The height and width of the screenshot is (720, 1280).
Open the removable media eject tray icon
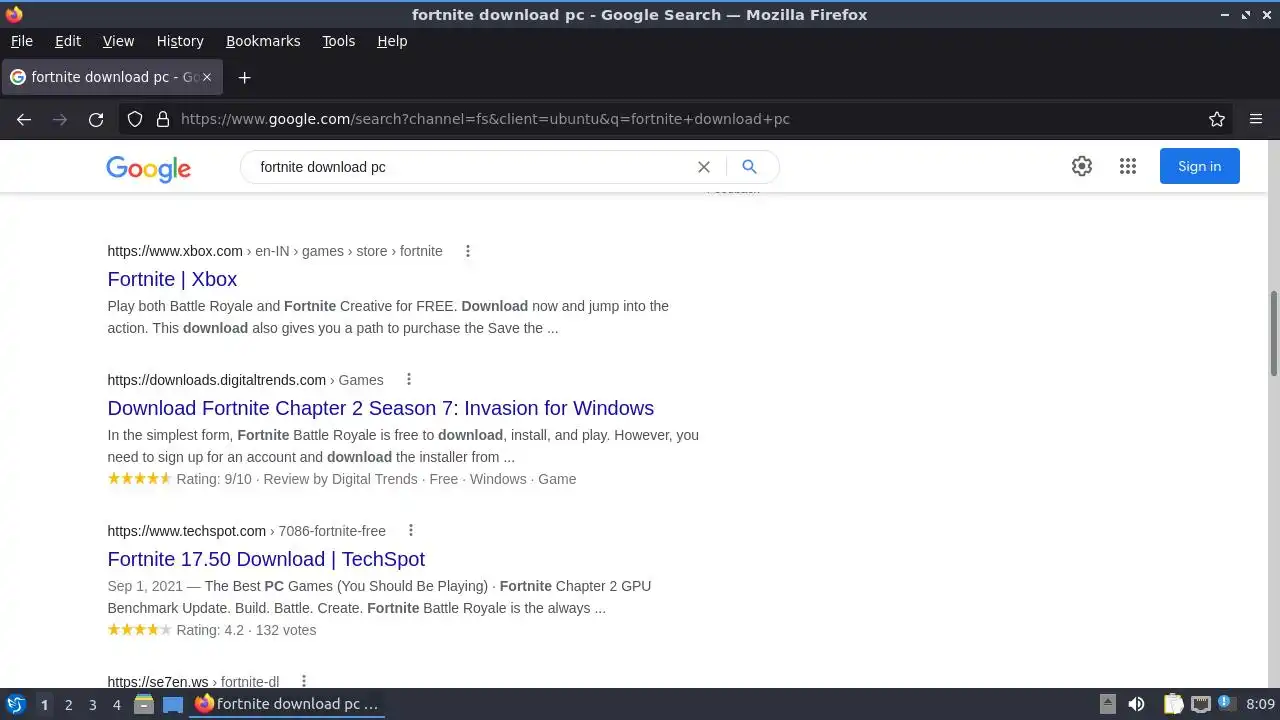(x=1107, y=704)
